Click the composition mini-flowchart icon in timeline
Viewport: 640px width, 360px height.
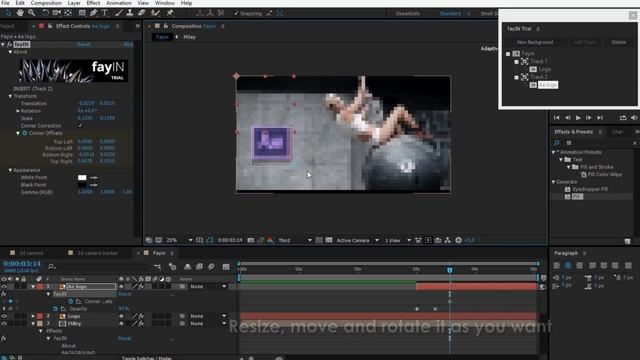[158, 267]
